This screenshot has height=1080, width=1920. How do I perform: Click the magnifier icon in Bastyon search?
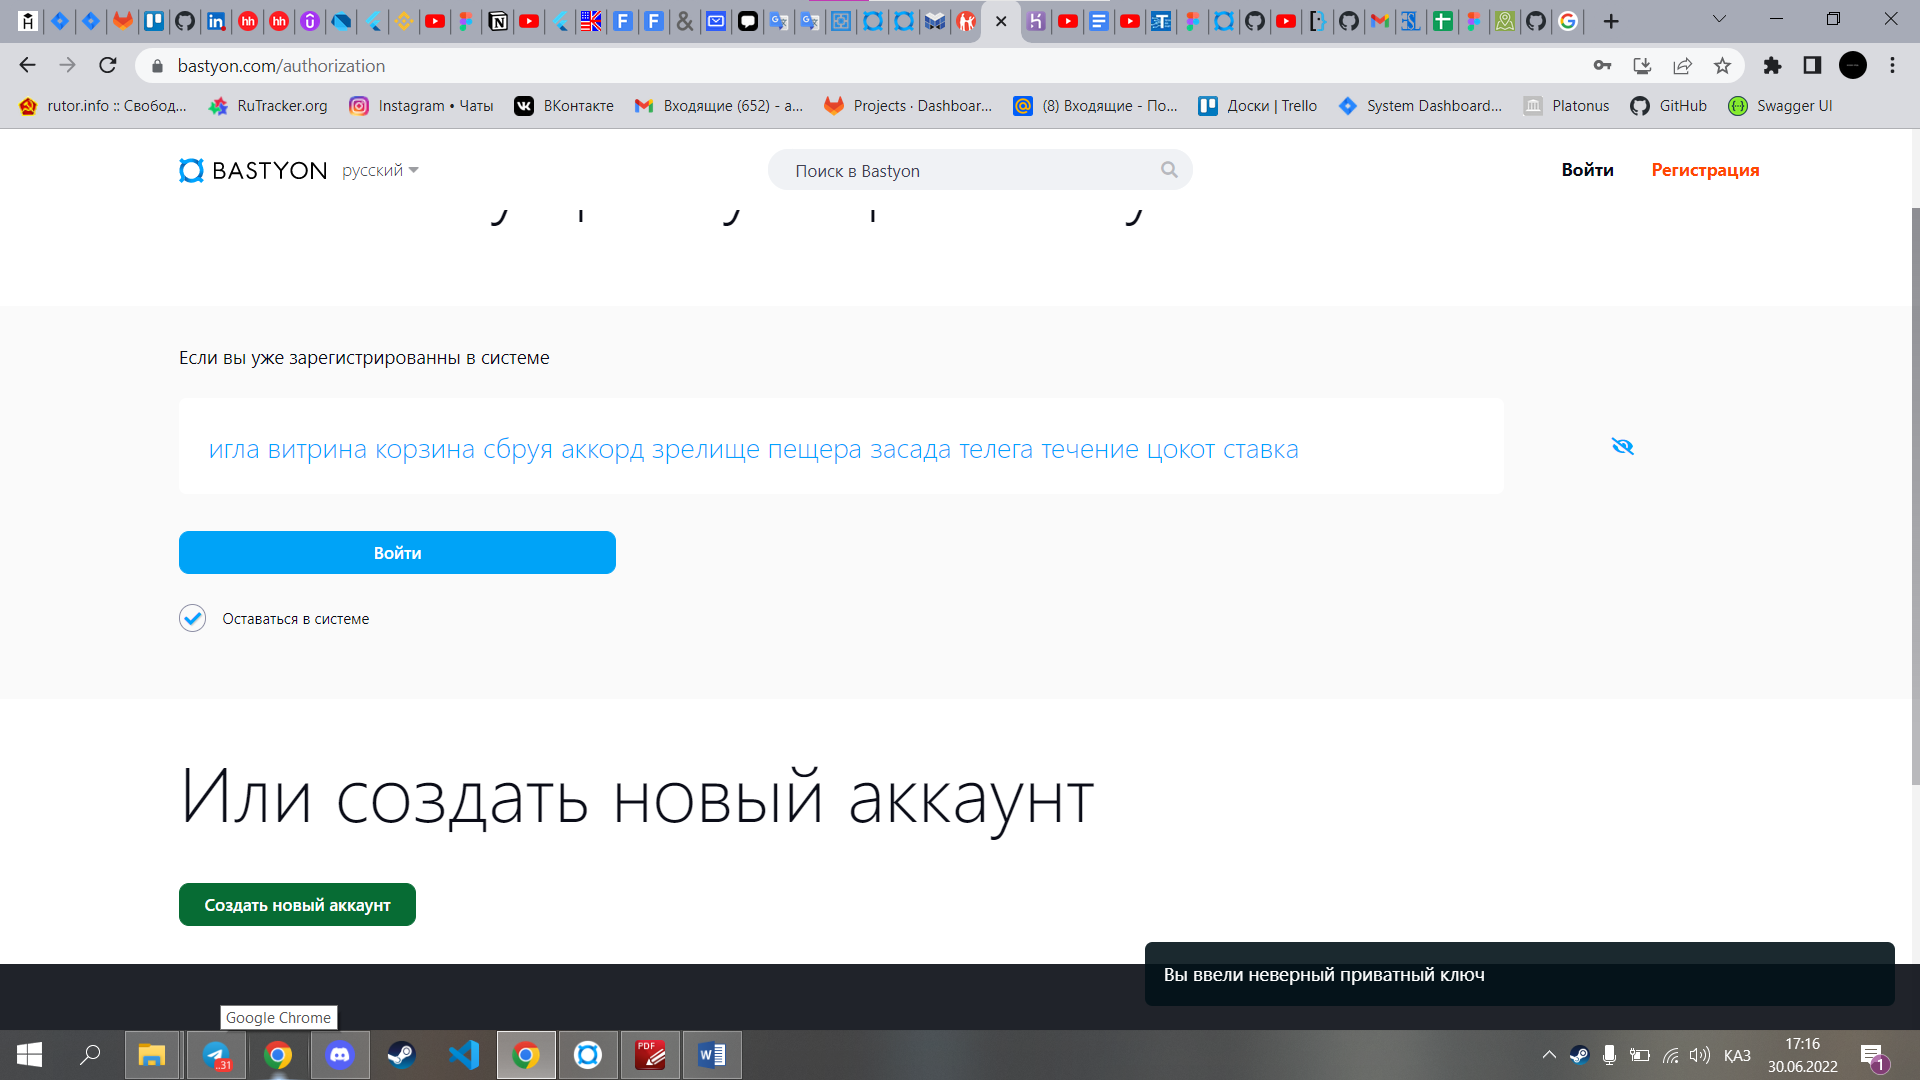click(1169, 170)
